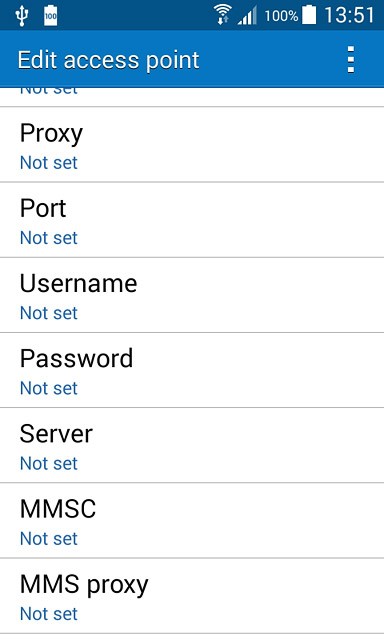Edit the Username field
The image size is (384, 640).
click(192, 296)
